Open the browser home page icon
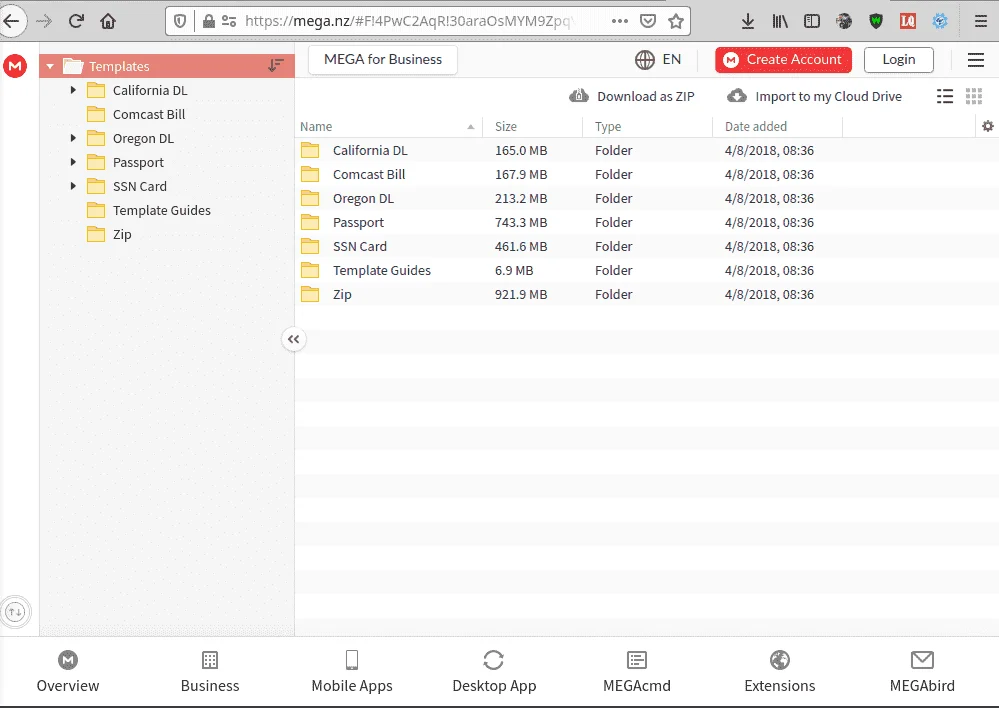999x708 pixels. click(x=108, y=21)
